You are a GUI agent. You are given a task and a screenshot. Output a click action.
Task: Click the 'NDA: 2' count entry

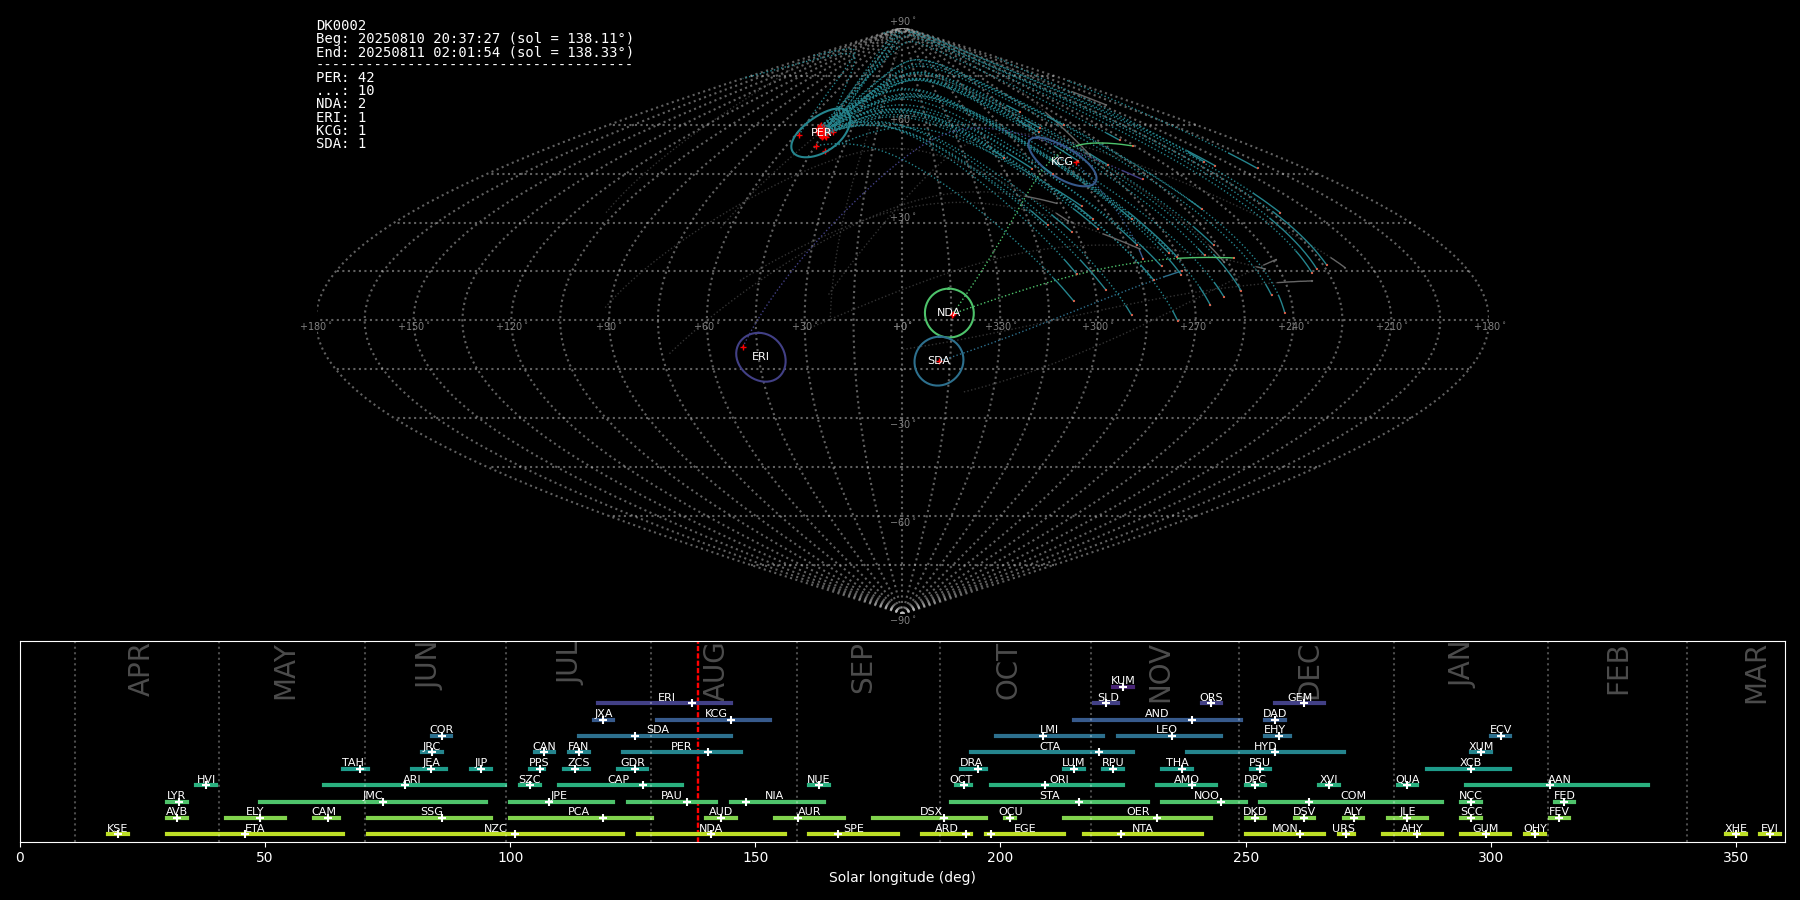tap(341, 104)
